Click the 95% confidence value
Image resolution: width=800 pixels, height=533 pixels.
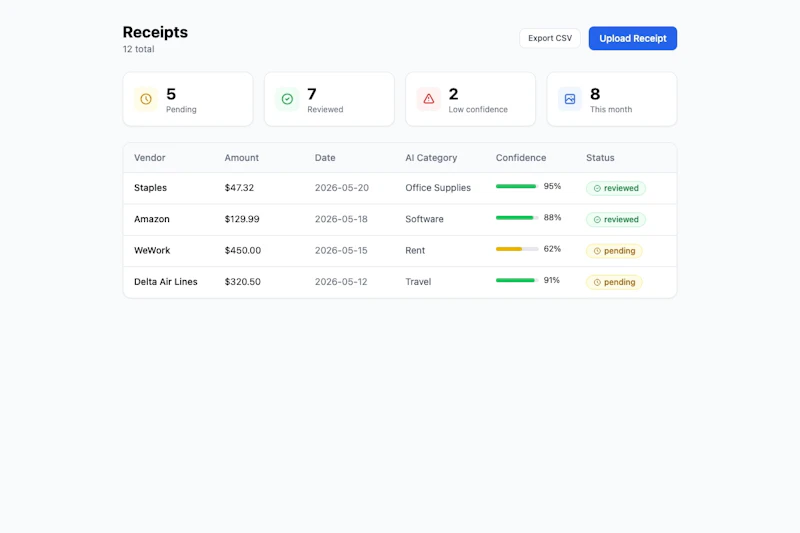coord(552,186)
